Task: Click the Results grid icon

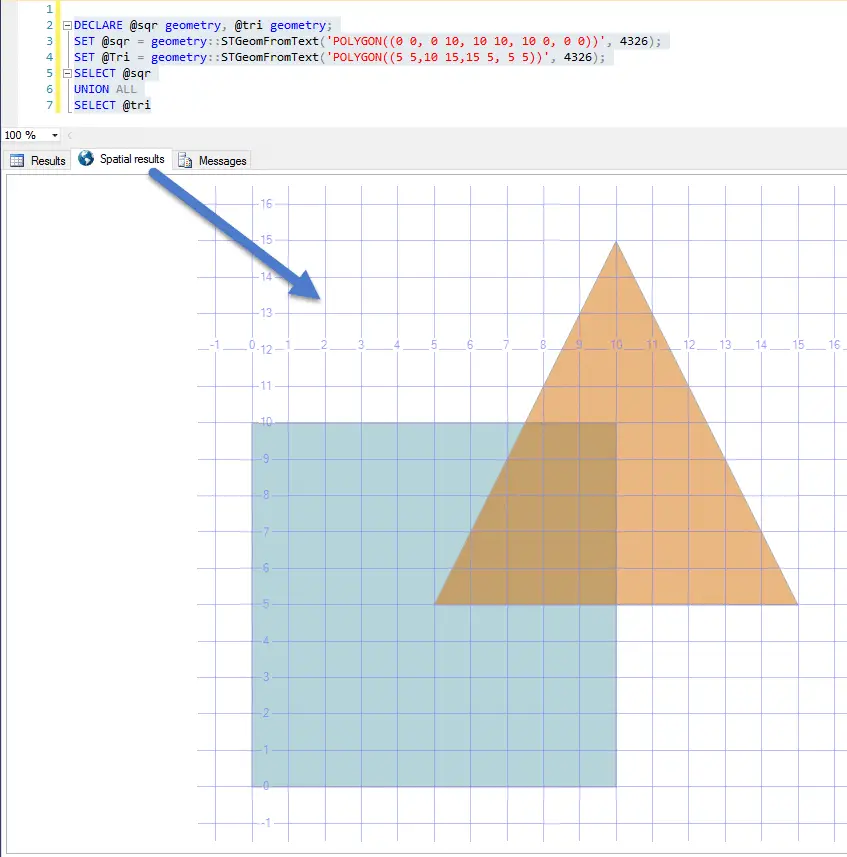Action: pyautogui.click(x=17, y=160)
